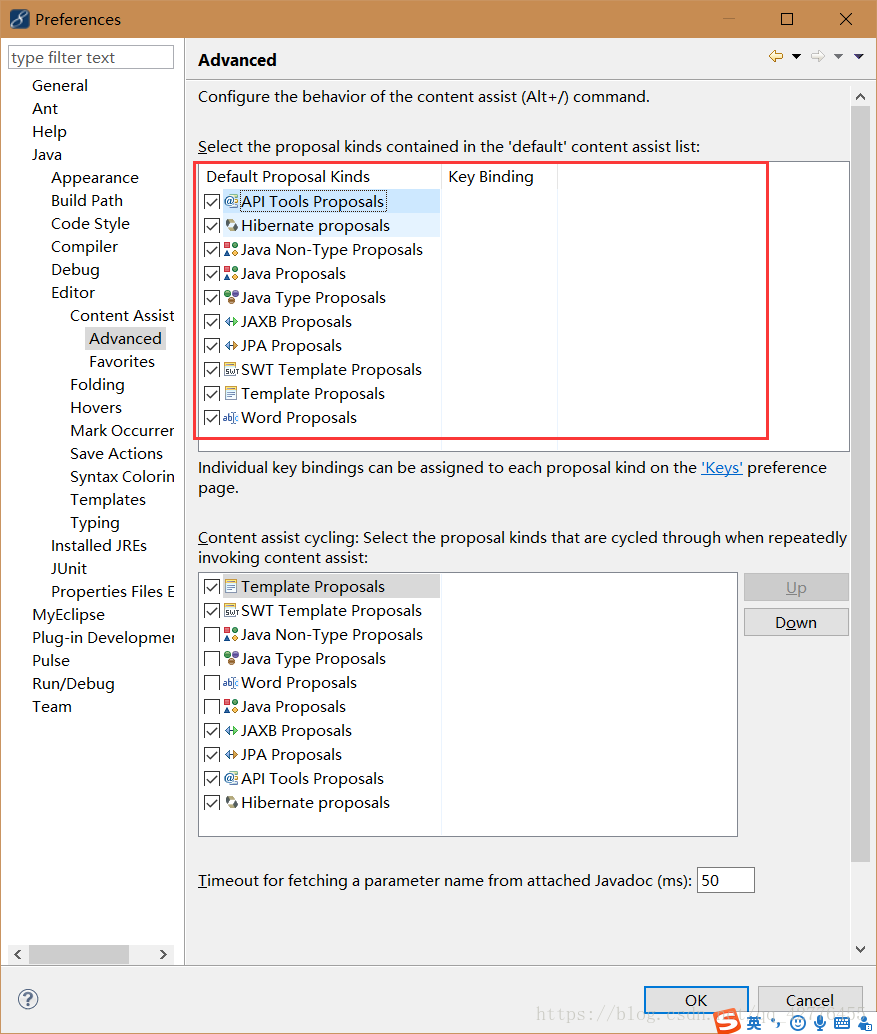
Task: Uncheck Java Non-Type Proposals in default list
Action: [x=212, y=250]
